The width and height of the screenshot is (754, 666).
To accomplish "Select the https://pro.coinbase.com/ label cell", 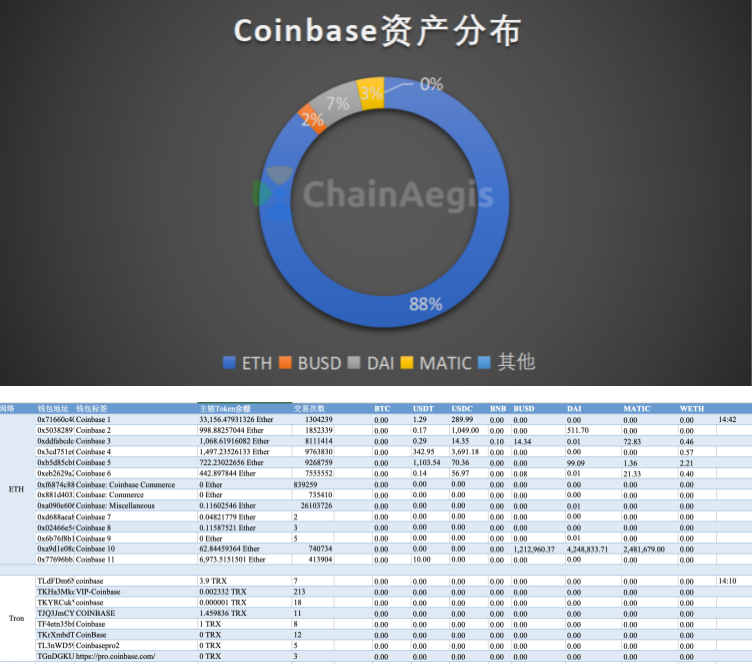I will pos(136,656).
